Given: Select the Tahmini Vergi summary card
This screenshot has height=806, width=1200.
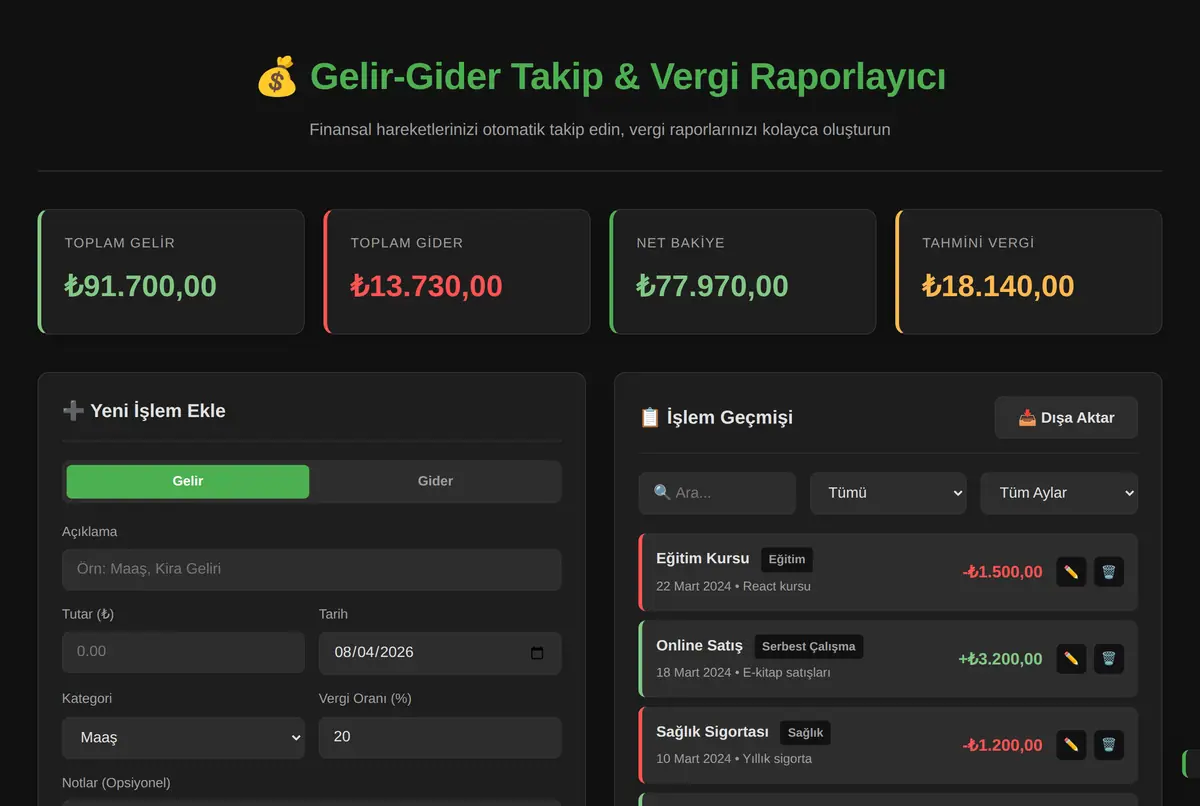Looking at the screenshot, I should coord(1029,272).
